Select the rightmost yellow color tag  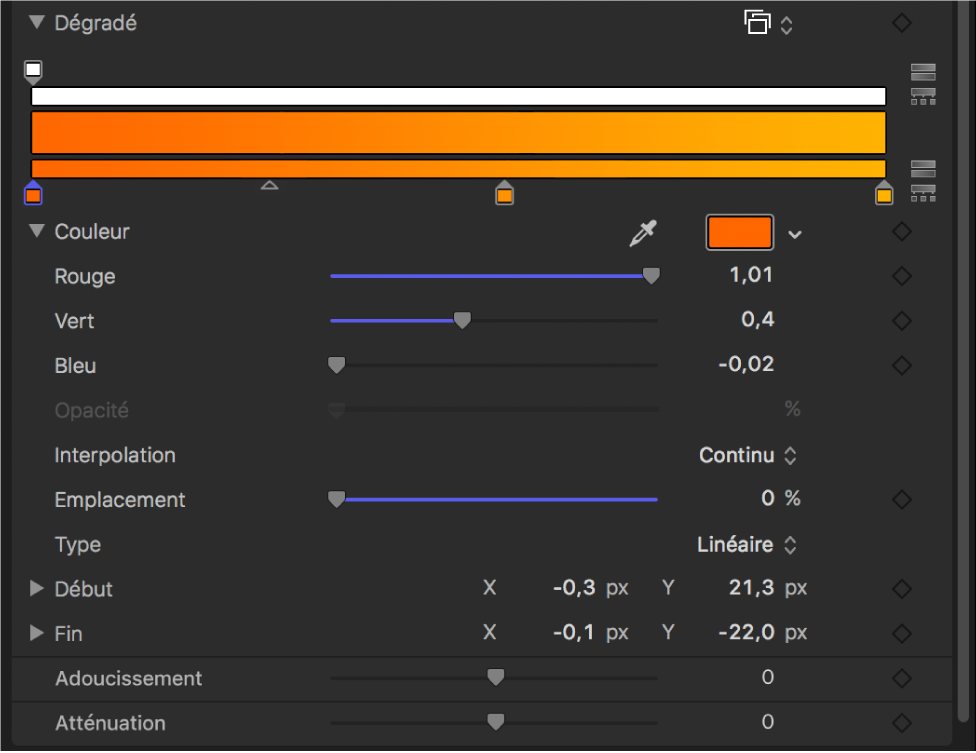pos(884,194)
